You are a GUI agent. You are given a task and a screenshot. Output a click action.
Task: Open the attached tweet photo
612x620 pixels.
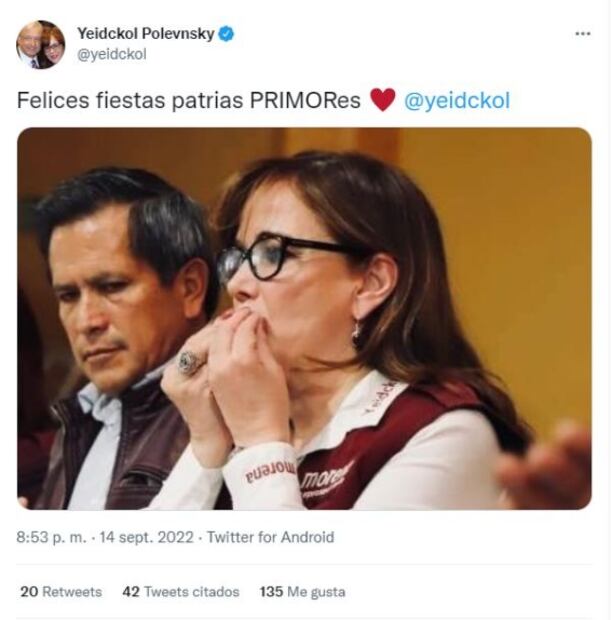(304, 318)
